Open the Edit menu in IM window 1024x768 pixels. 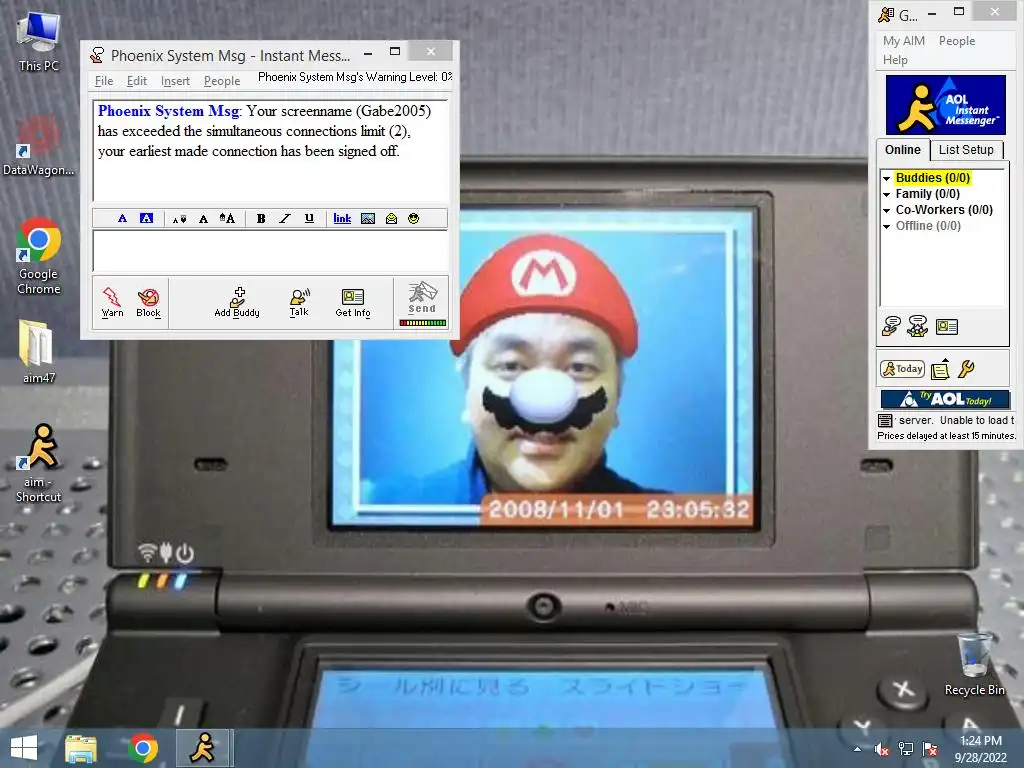(x=136, y=81)
